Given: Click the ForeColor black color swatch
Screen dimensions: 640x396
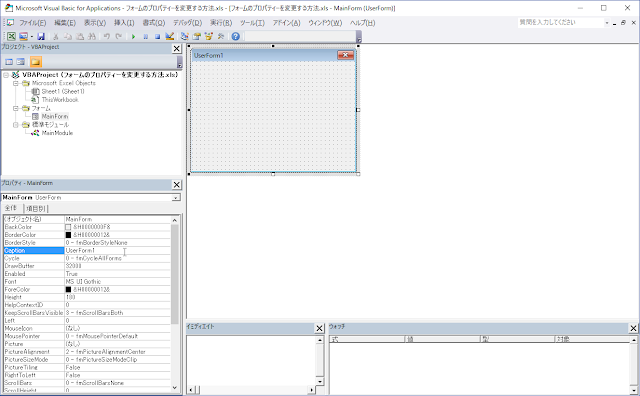Looking at the screenshot, I should pyautogui.click(x=68, y=289).
